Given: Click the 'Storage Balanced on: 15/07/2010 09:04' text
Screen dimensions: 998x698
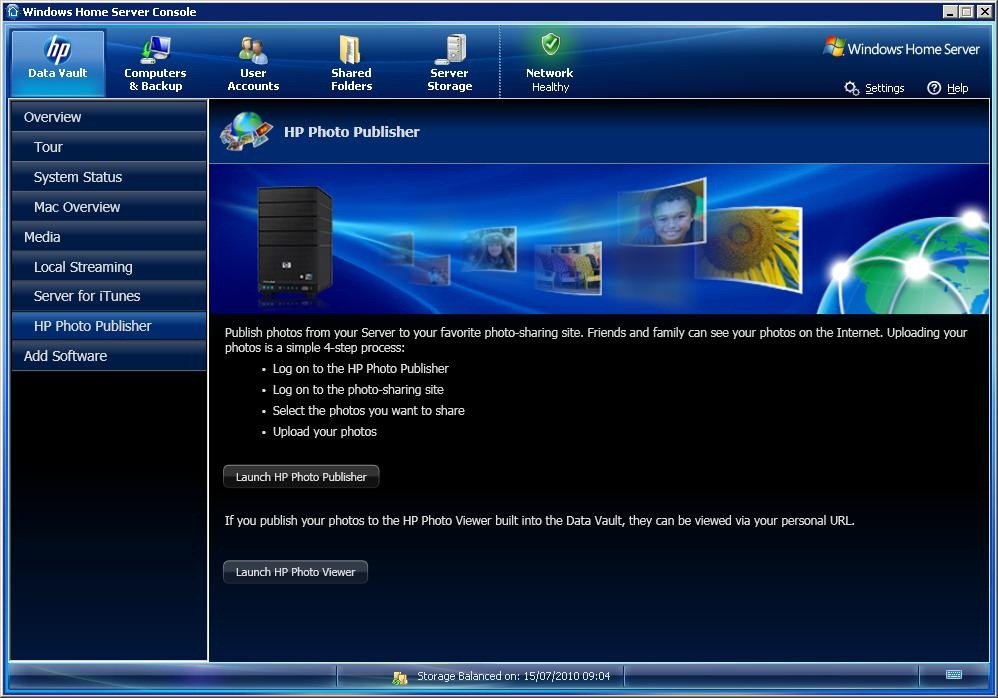Looking at the screenshot, I should [x=514, y=676].
